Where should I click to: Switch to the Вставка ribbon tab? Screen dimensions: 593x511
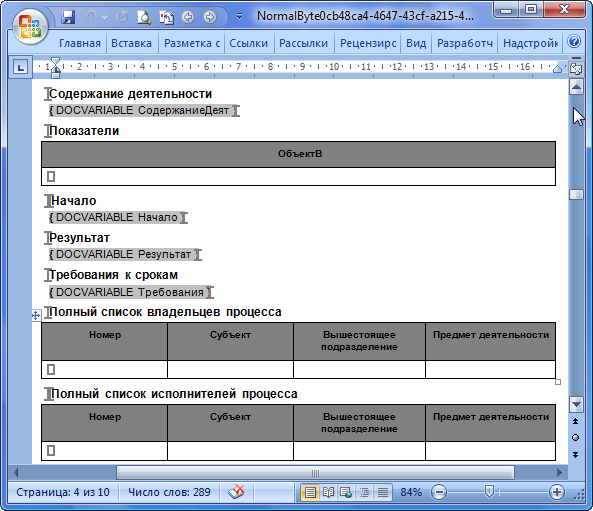click(131, 43)
